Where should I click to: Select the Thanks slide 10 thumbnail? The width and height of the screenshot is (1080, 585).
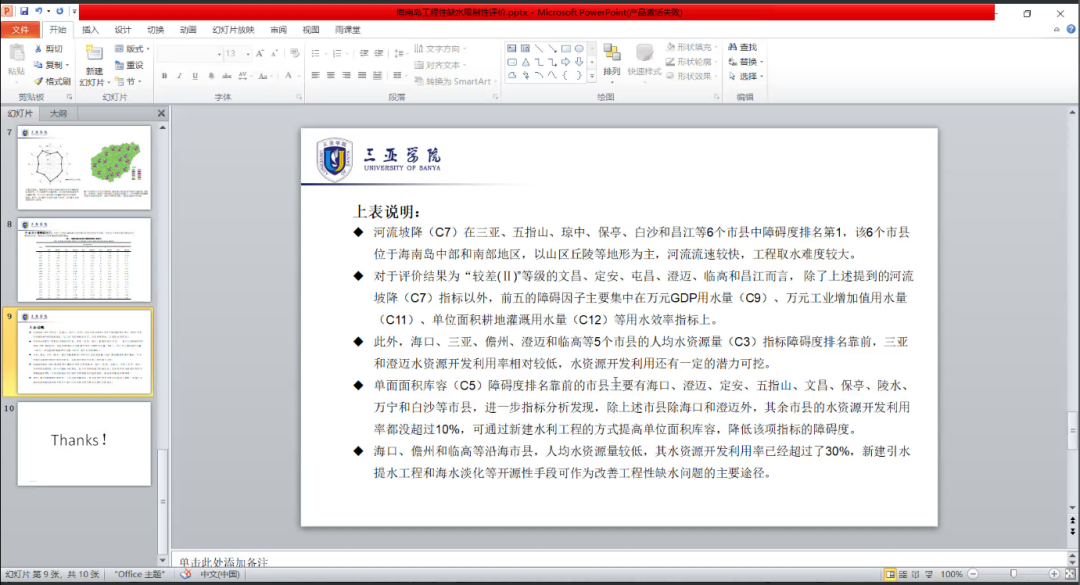click(x=84, y=442)
